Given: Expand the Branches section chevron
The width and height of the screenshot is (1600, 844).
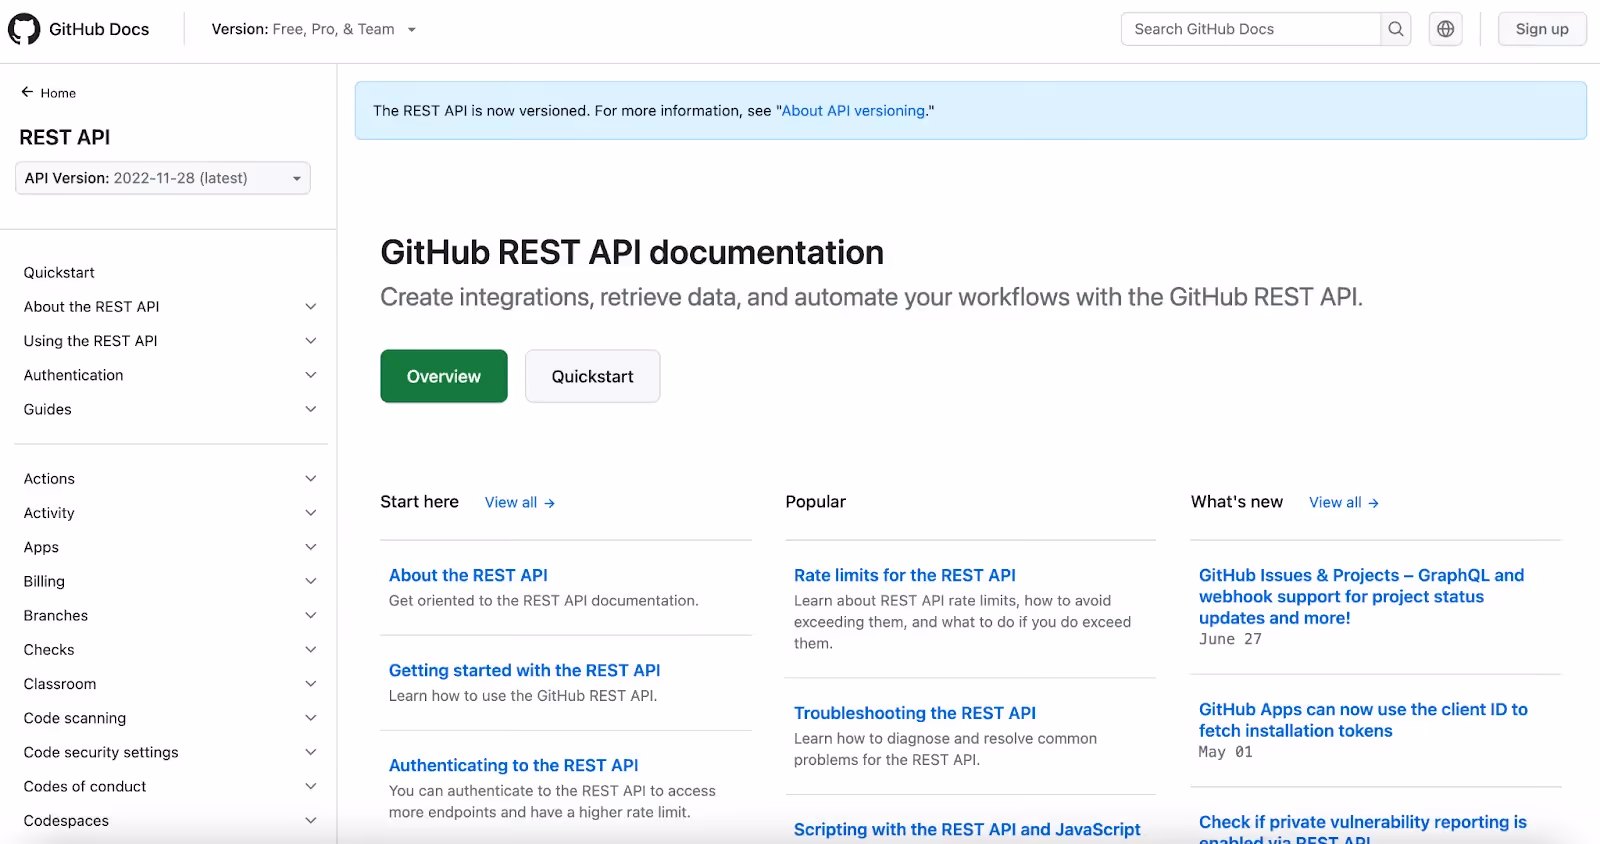Looking at the screenshot, I should [x=311, y=615].
